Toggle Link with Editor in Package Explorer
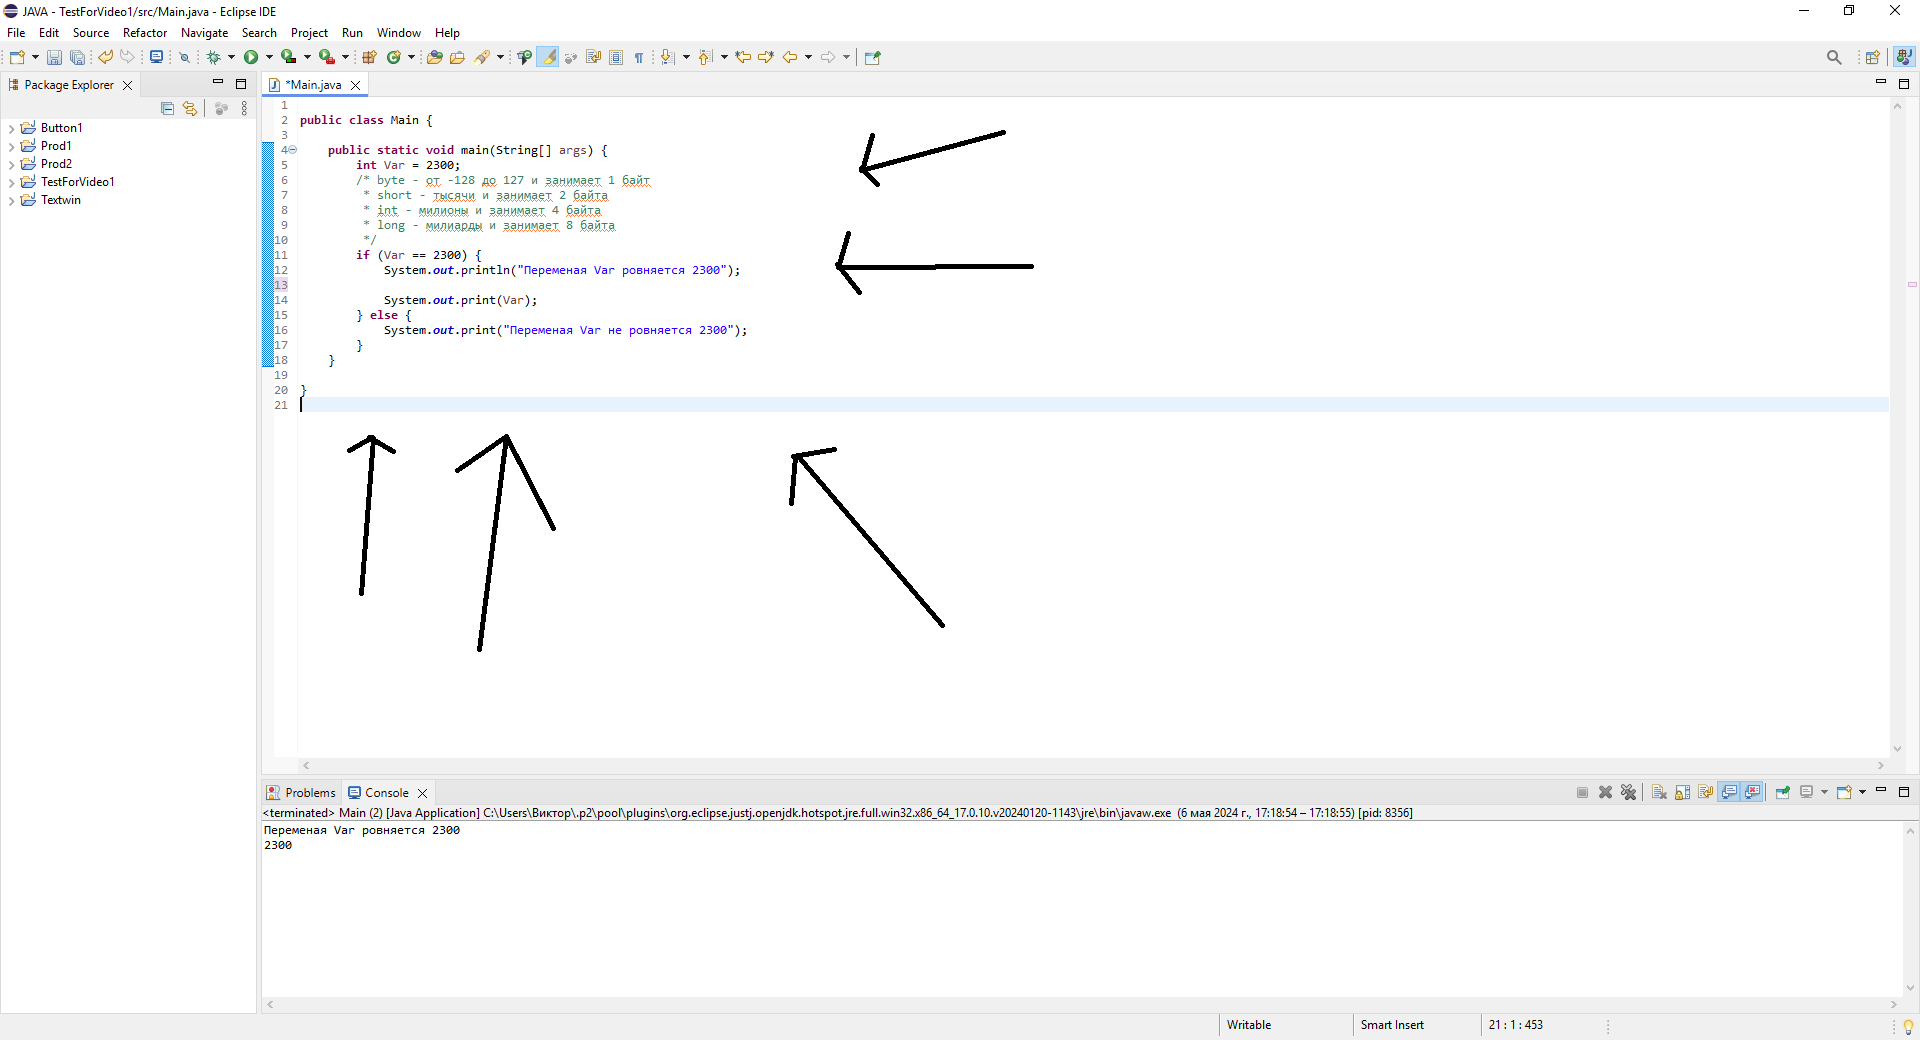The width and height of the screenshot is (1920, 1040). (x=190, y=109)
